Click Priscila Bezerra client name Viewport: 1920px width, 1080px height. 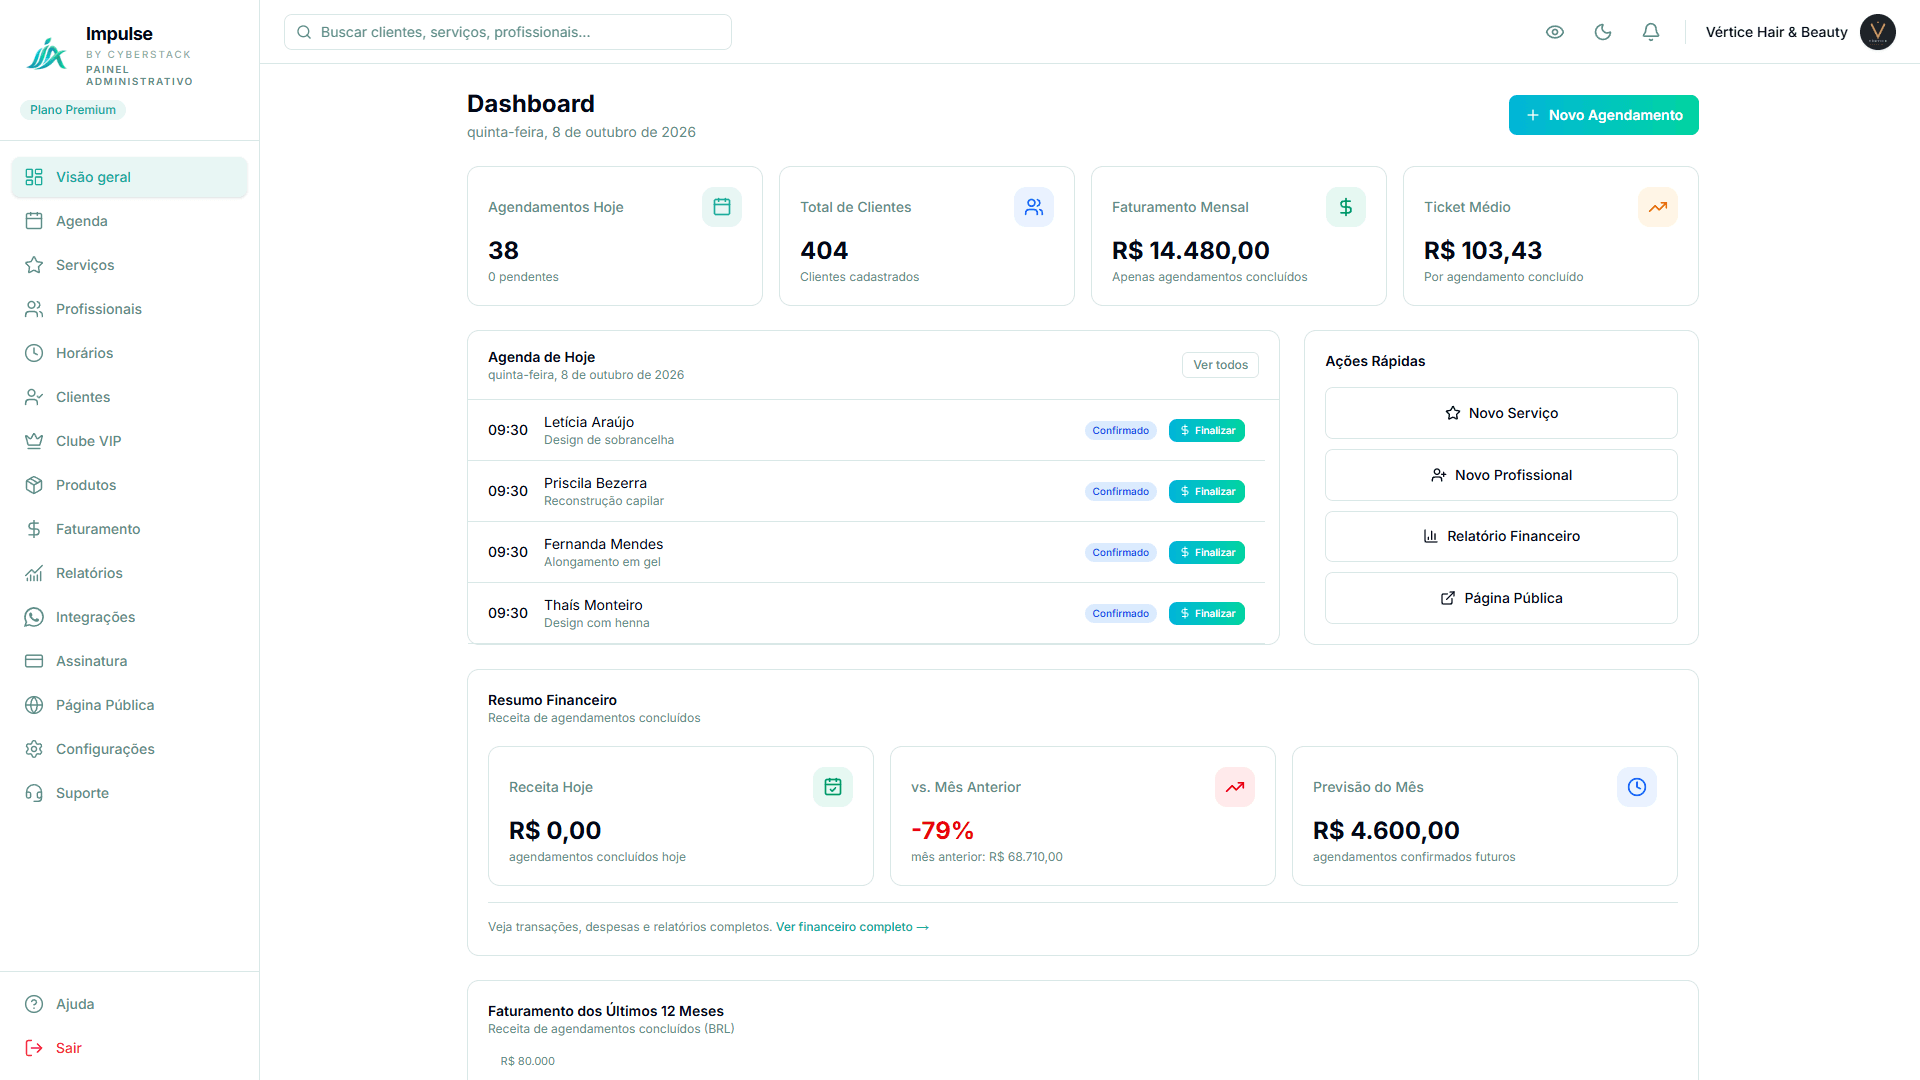point(595,483)
